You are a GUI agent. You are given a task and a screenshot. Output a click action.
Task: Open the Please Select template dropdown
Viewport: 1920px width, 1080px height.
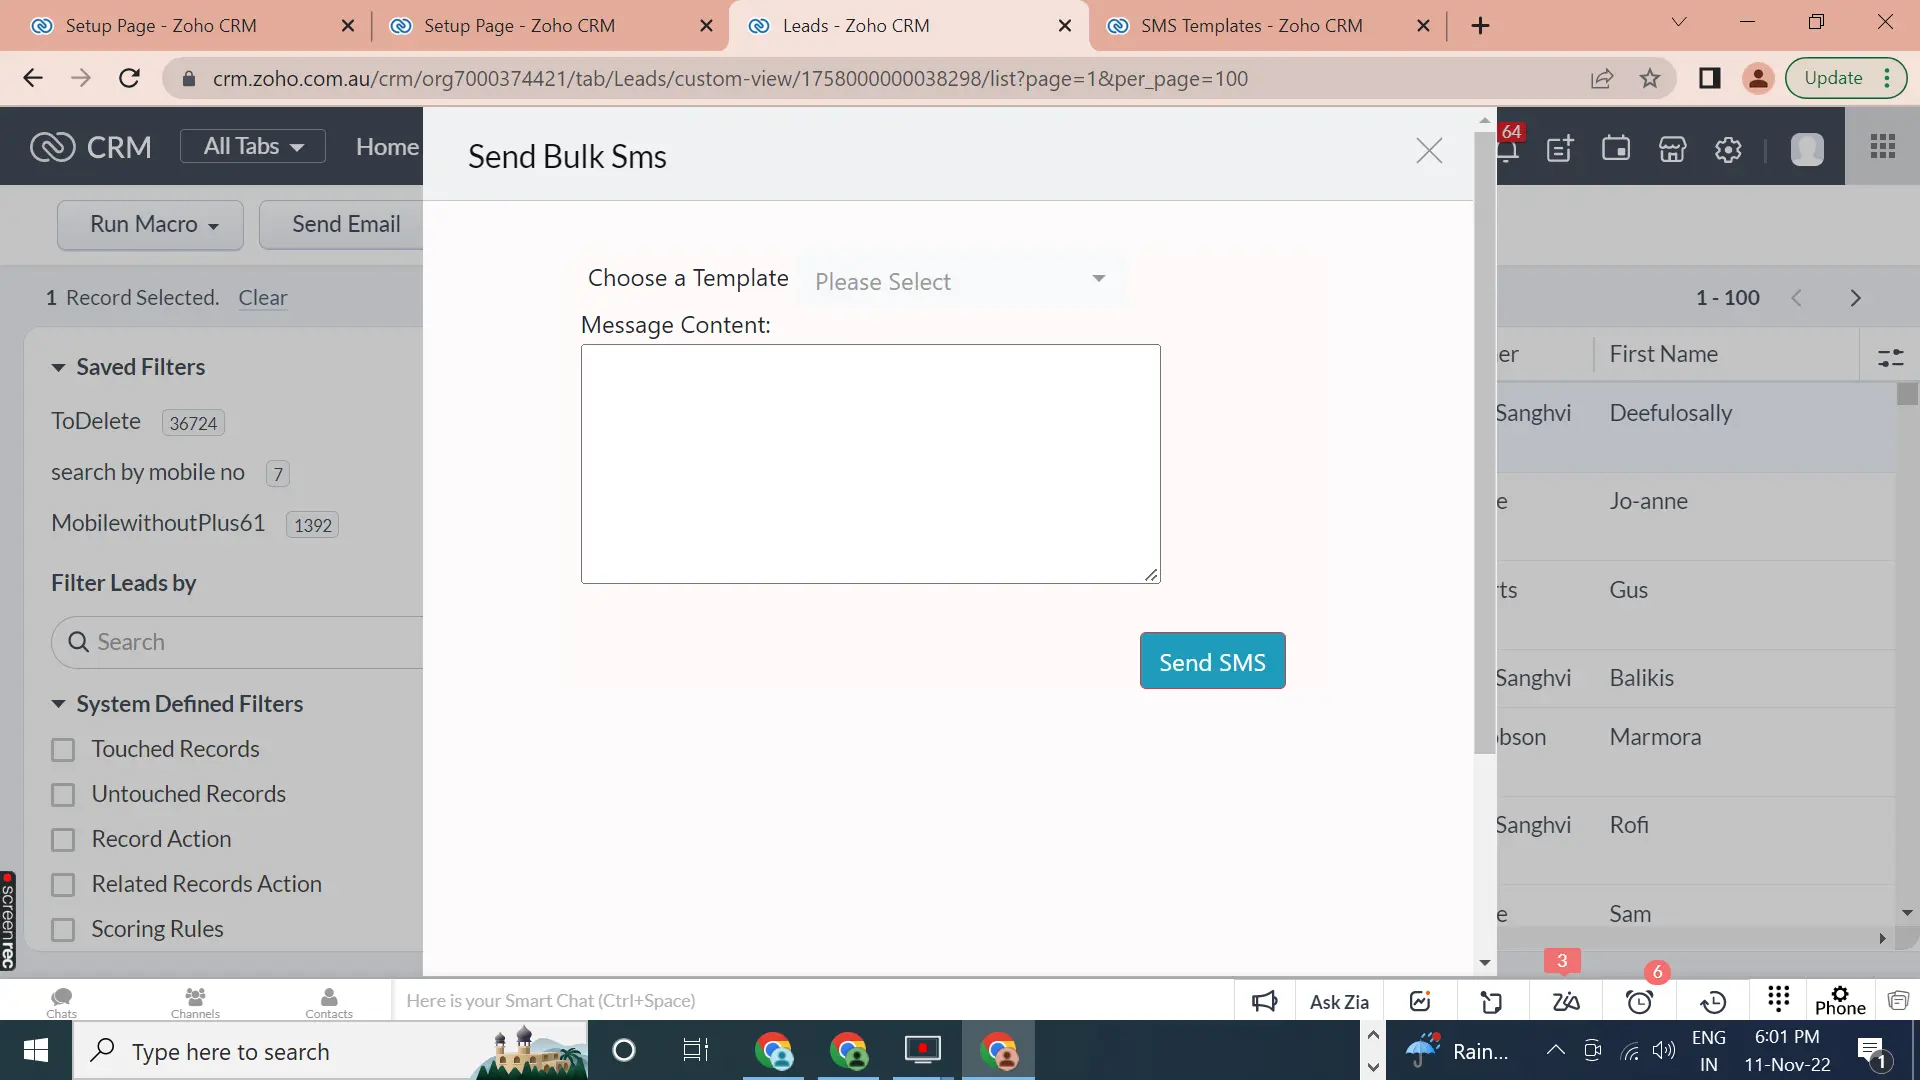tap(960, 281)
